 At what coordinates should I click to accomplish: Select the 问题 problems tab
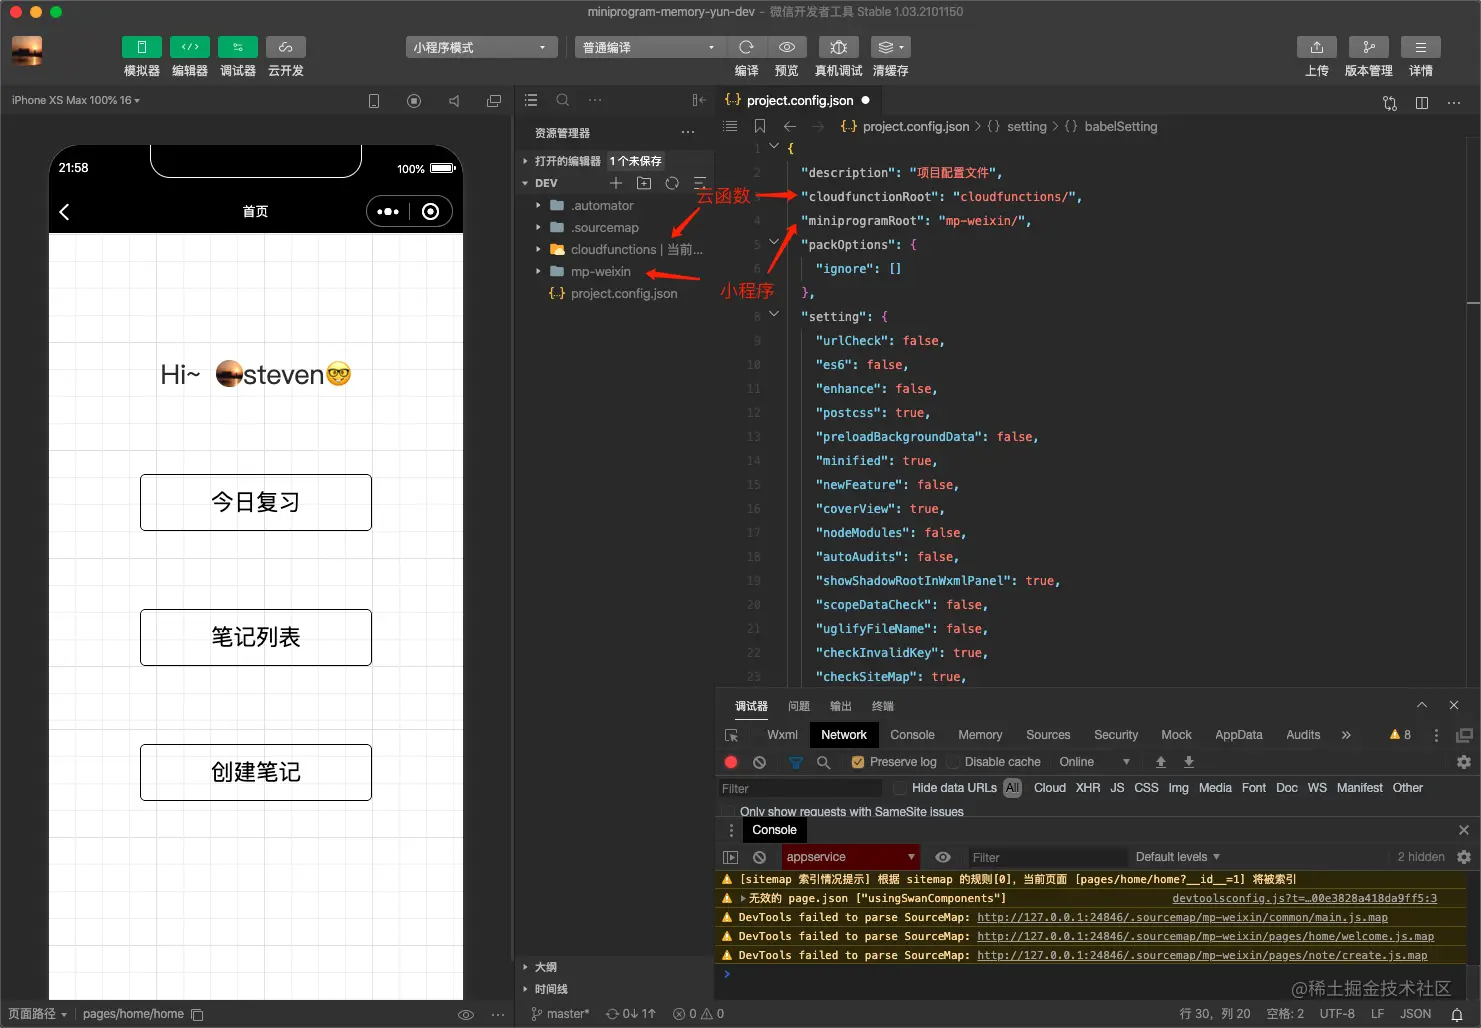point(799,706)
